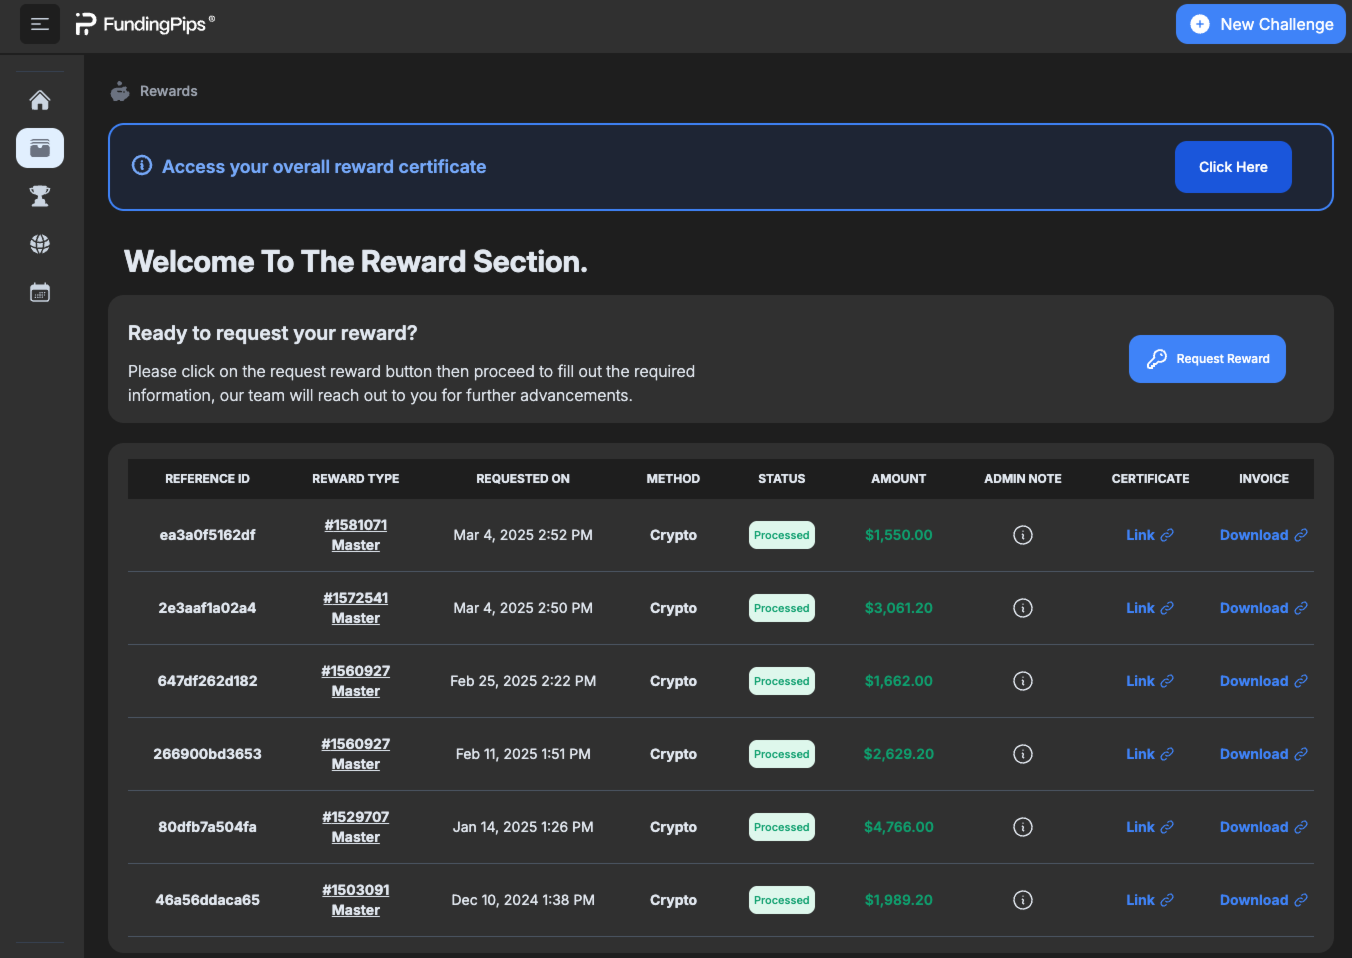Select reference ID 46a56ddaca65
The height and width of the screenshot is (958, 1352).
click(207, 900)
